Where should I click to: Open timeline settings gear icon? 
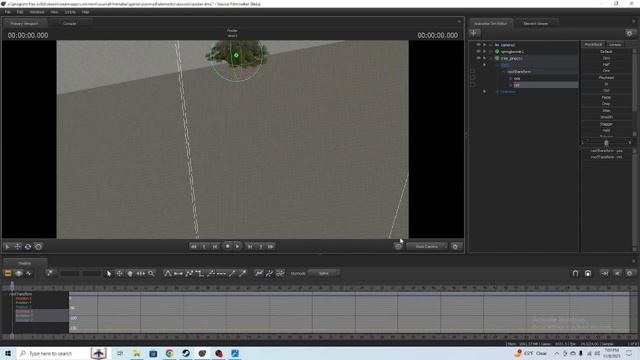tap(629, 273)
